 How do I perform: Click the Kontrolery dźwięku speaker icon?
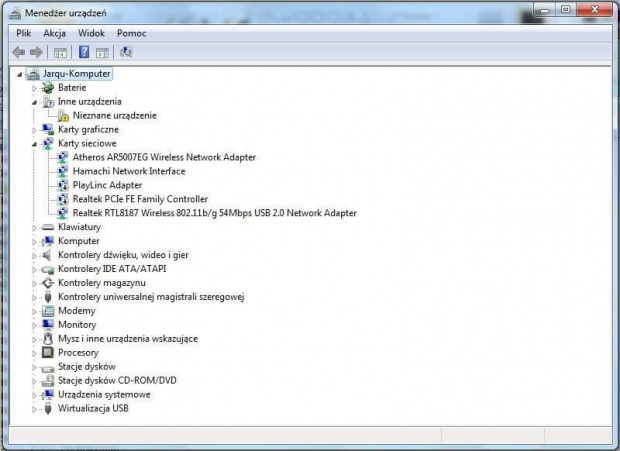coord(47,255)
